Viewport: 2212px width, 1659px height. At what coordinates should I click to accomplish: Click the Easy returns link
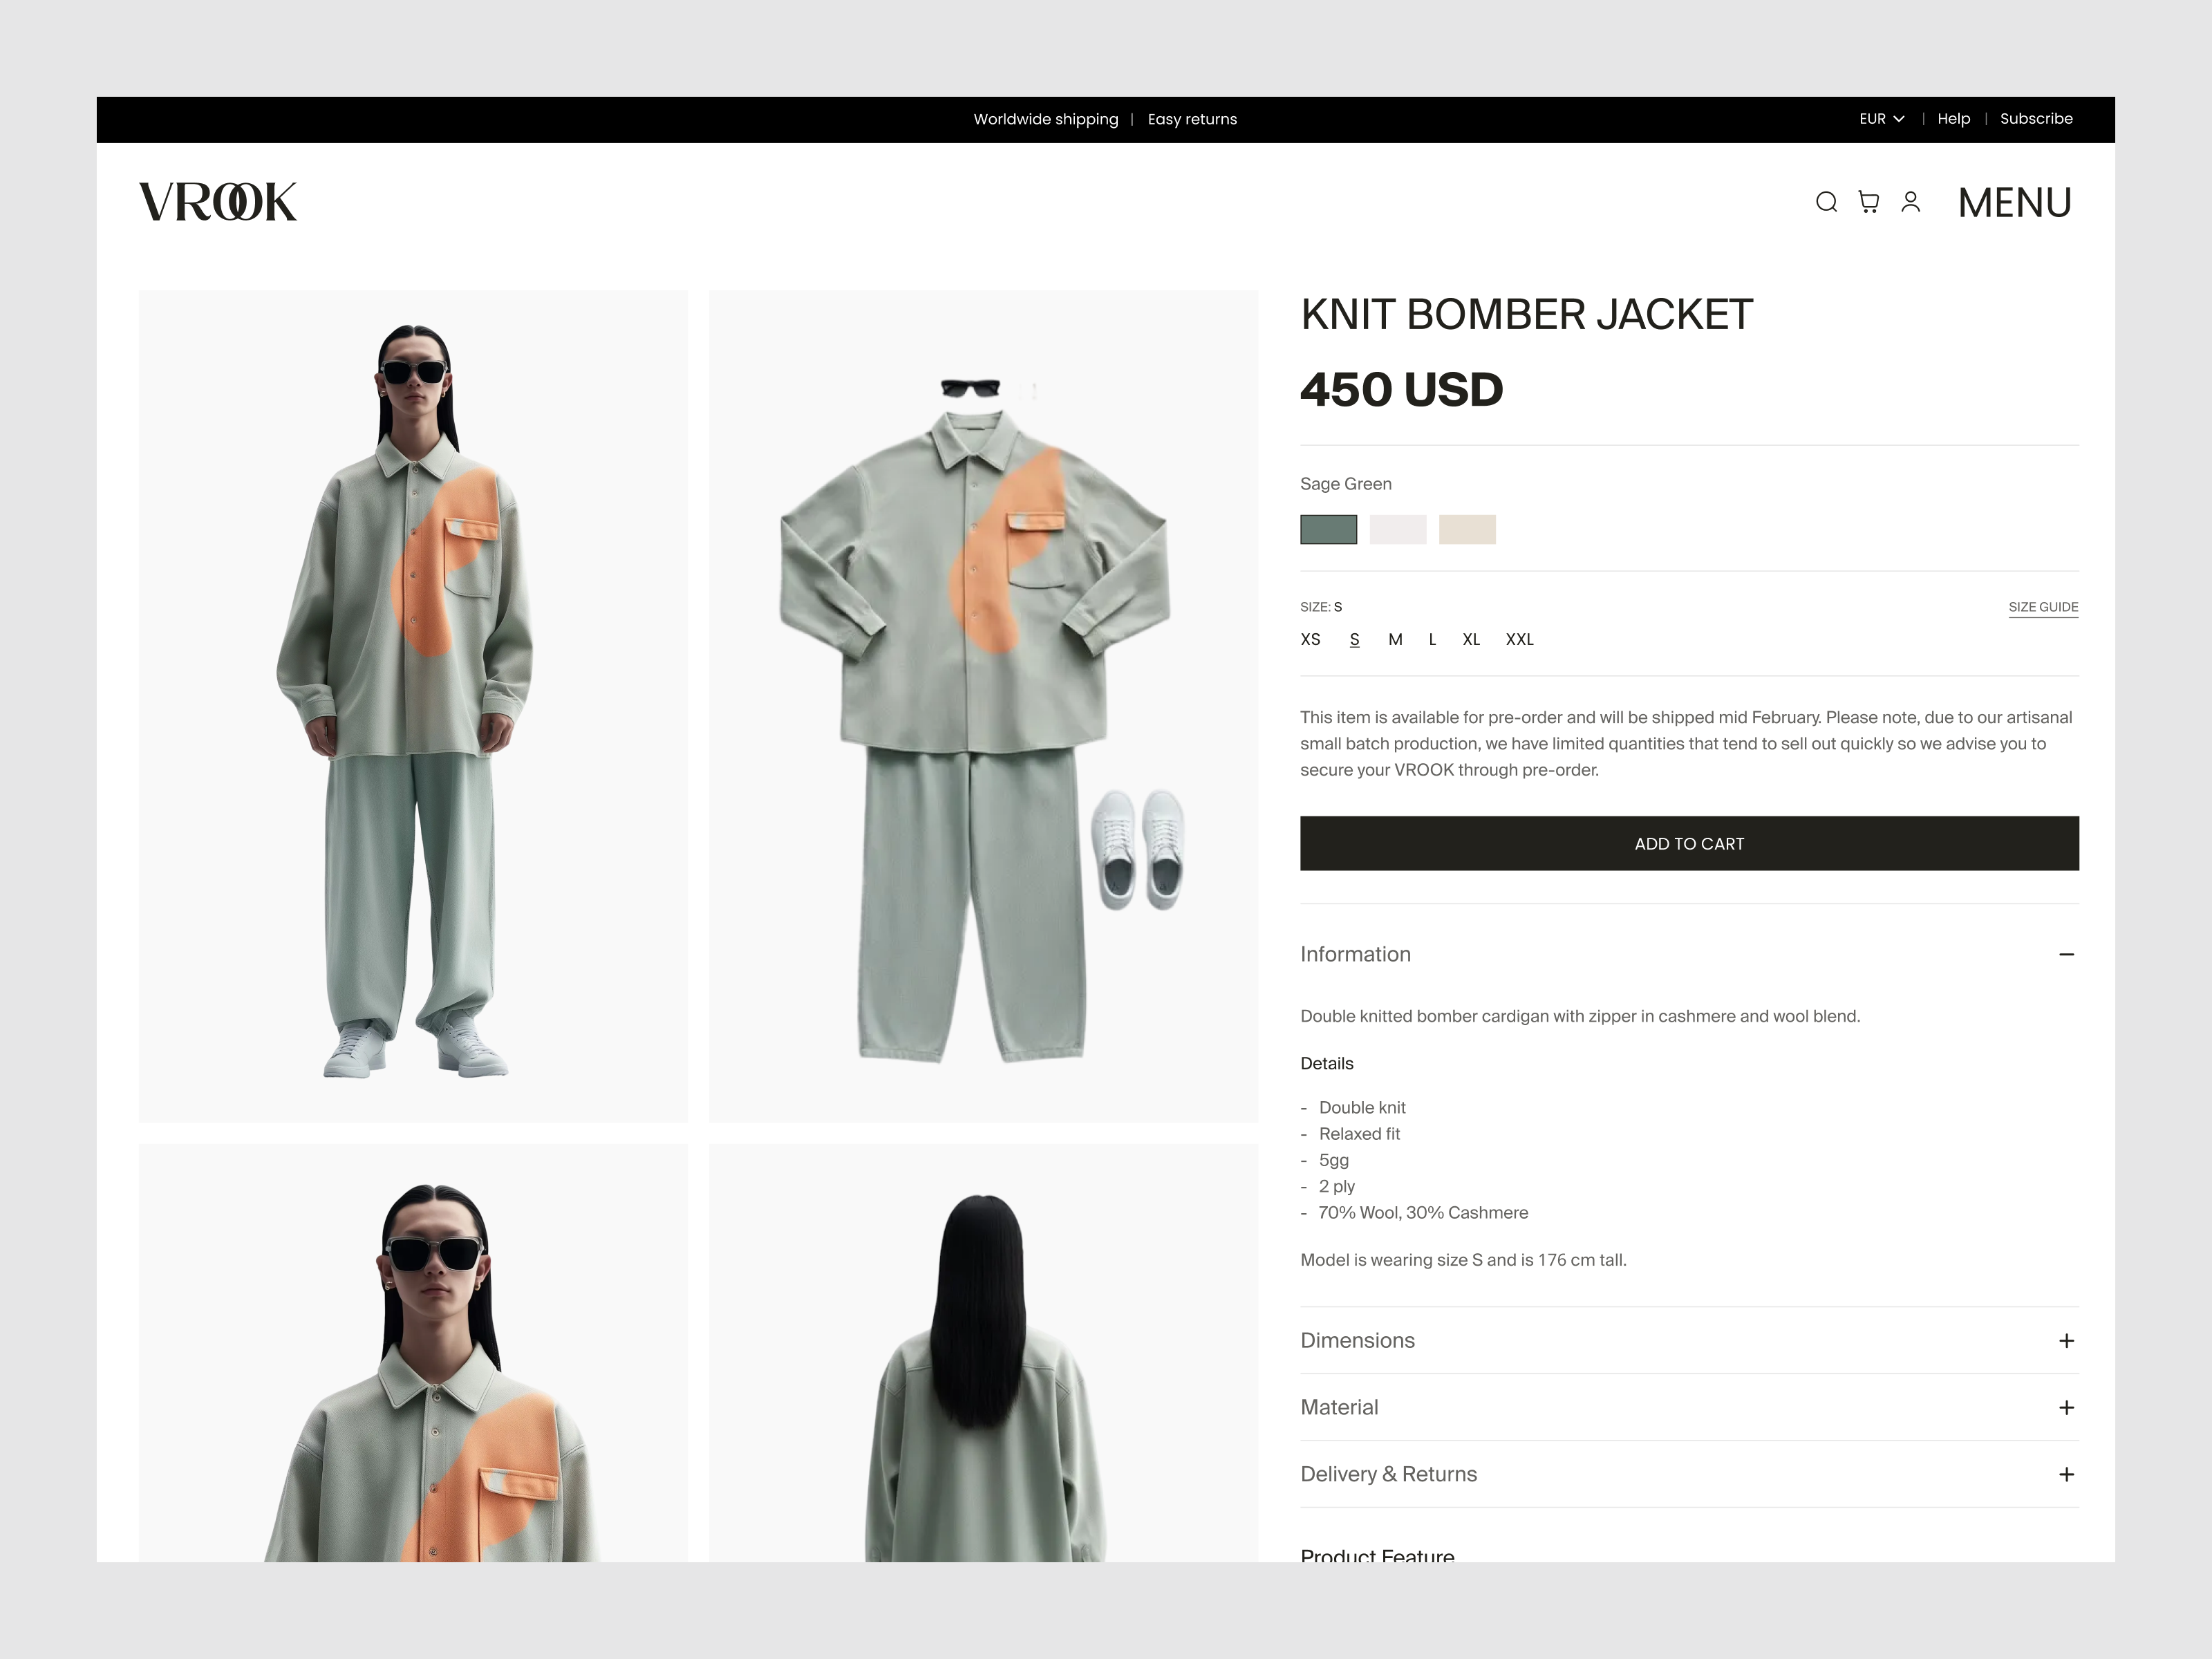1192,119
